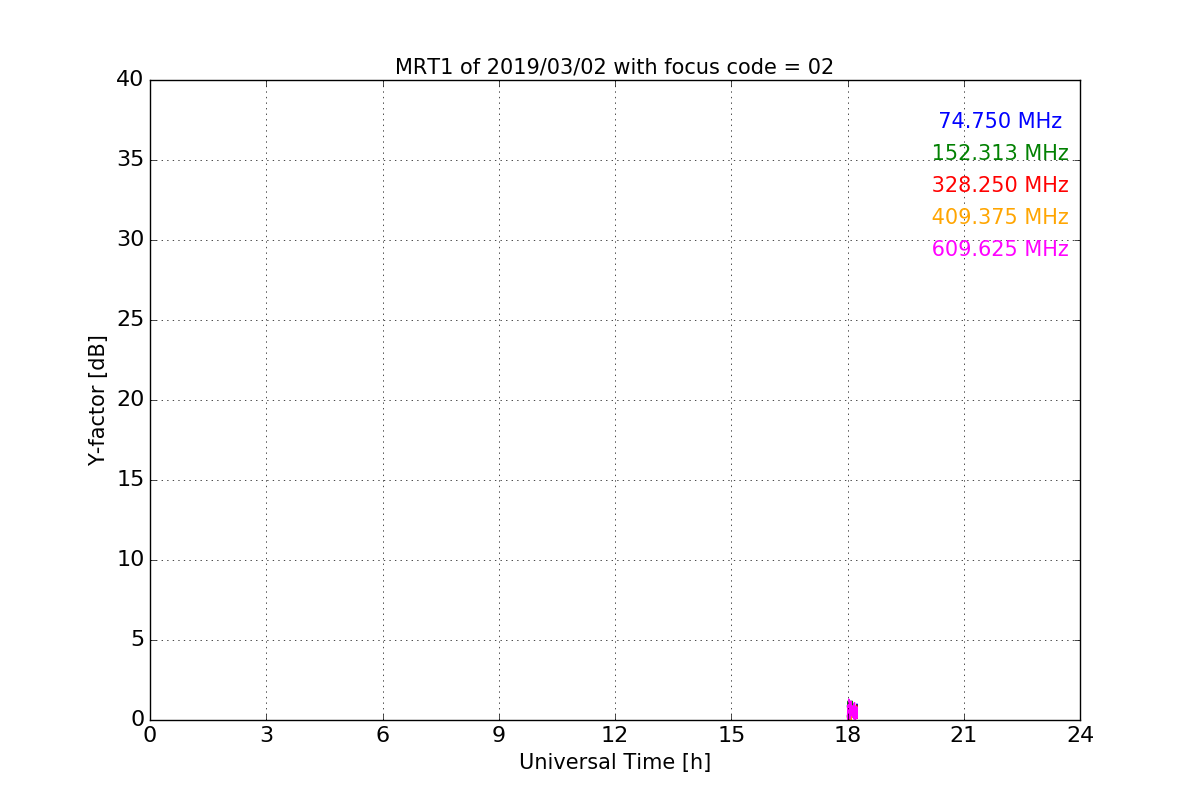Select the red 328.250 MHz legend label
Viewport: 1200px width, 800px height.
1000,185
